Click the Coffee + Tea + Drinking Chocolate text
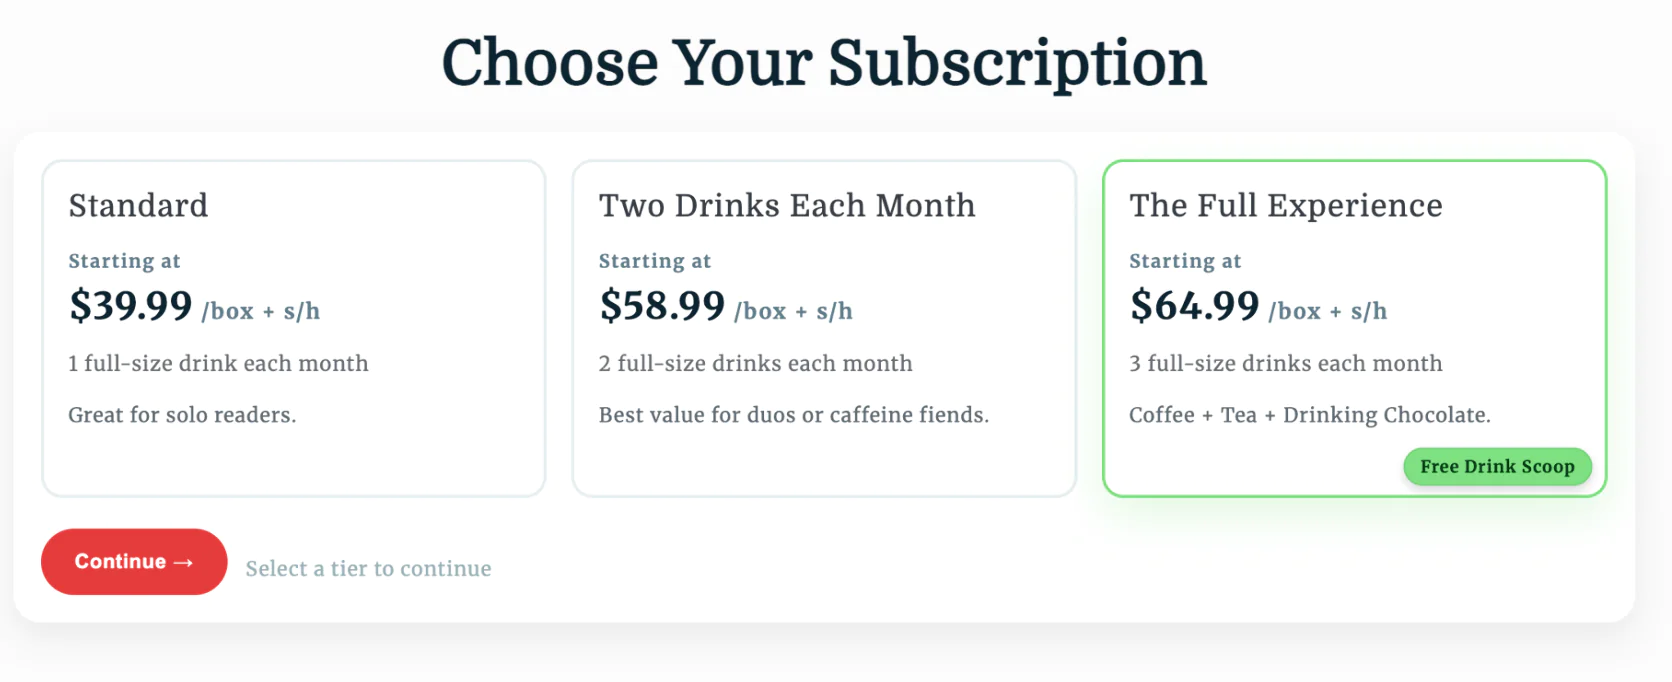Screen dimensions: 1672x682 coord(1309,415)
